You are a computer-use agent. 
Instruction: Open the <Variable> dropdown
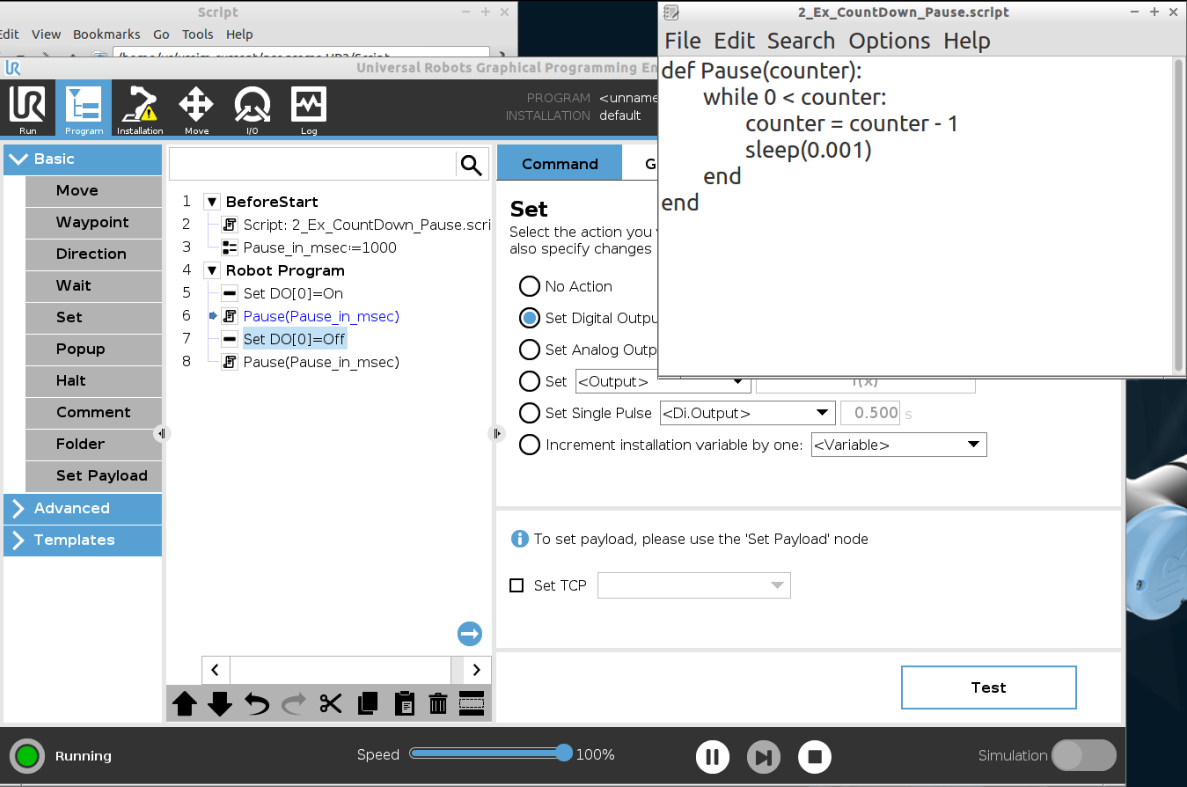[x=899, y=445]
